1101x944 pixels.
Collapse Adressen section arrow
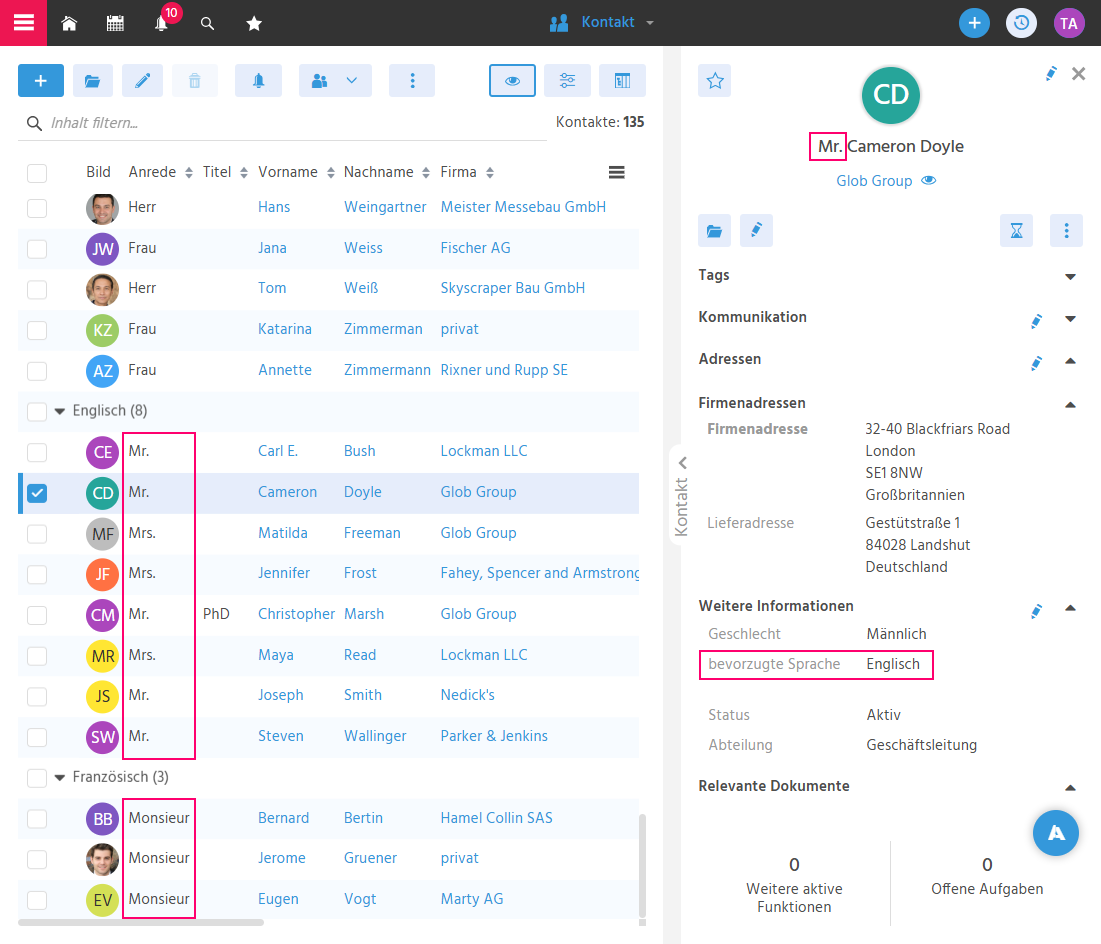pyautogui.click(x=1070, y=360)
